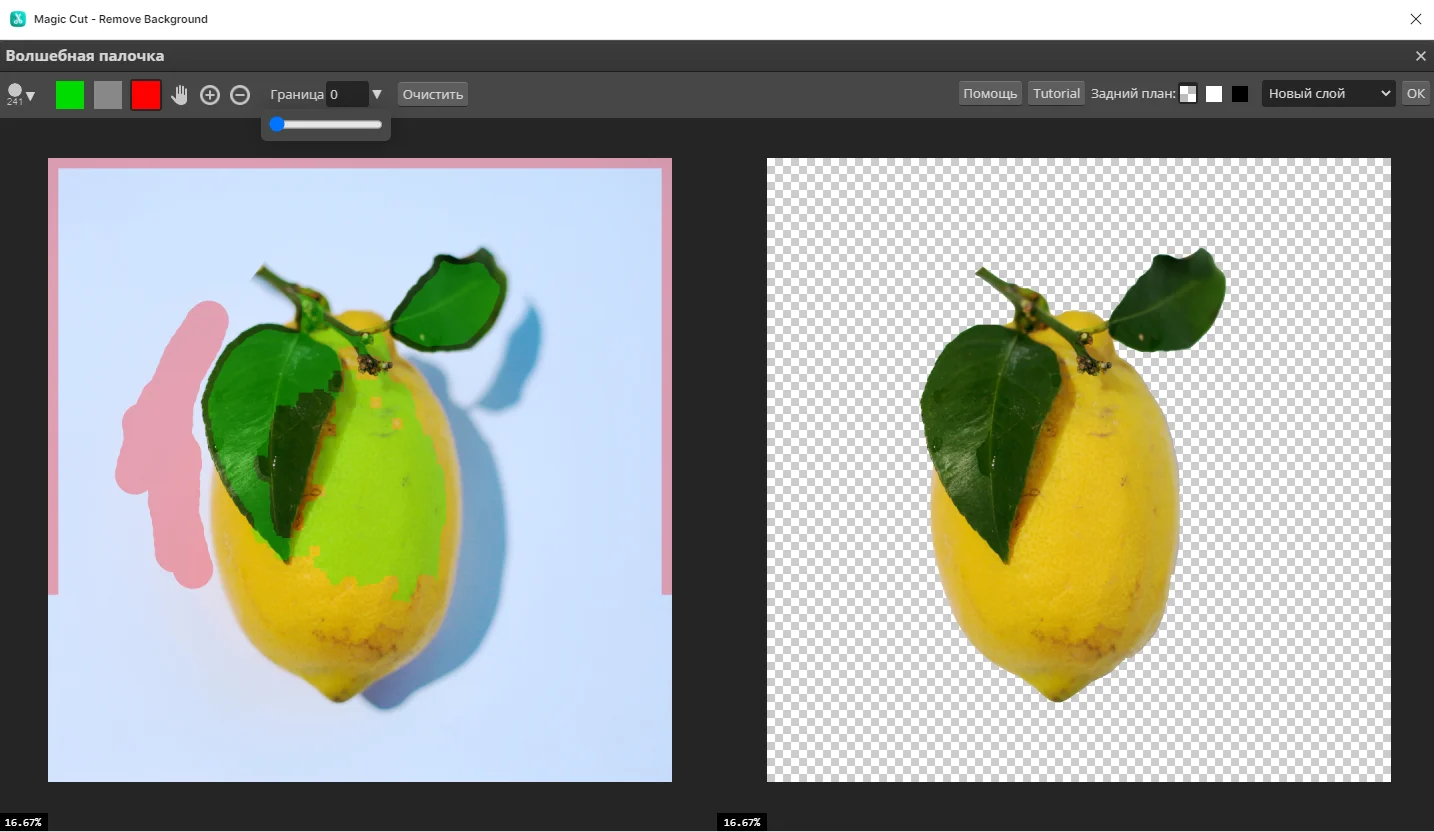Confirm with the OK button

(x=1415, y=93)
